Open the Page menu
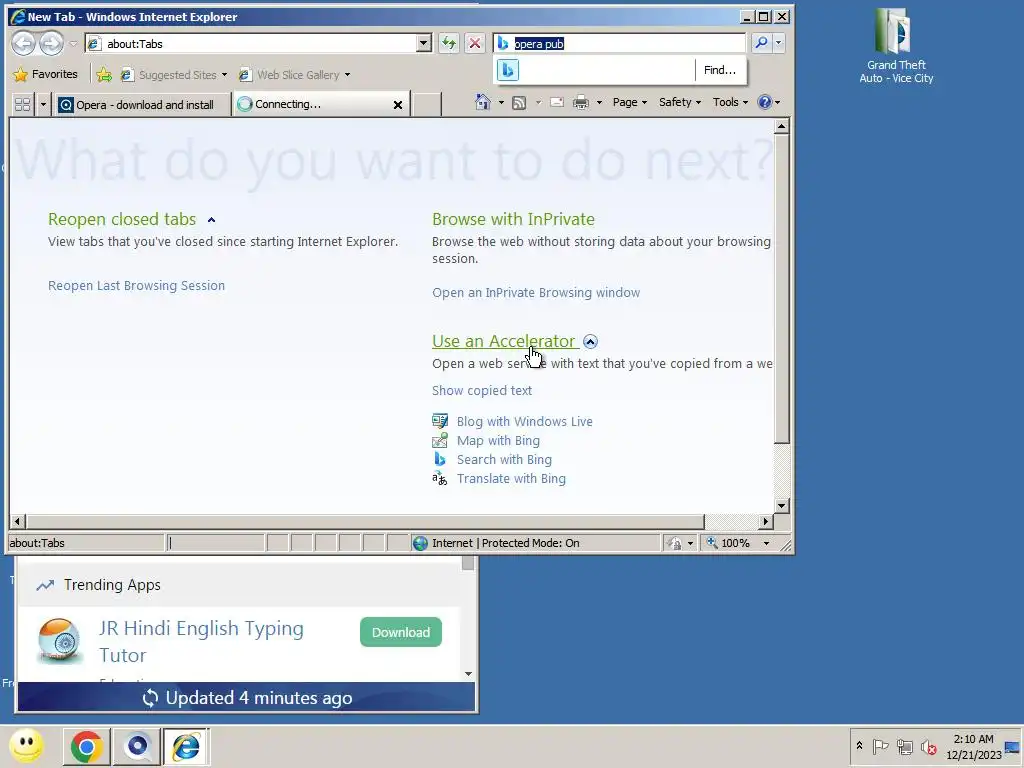This screenshot has height=768, width=1024. (630, 102)
